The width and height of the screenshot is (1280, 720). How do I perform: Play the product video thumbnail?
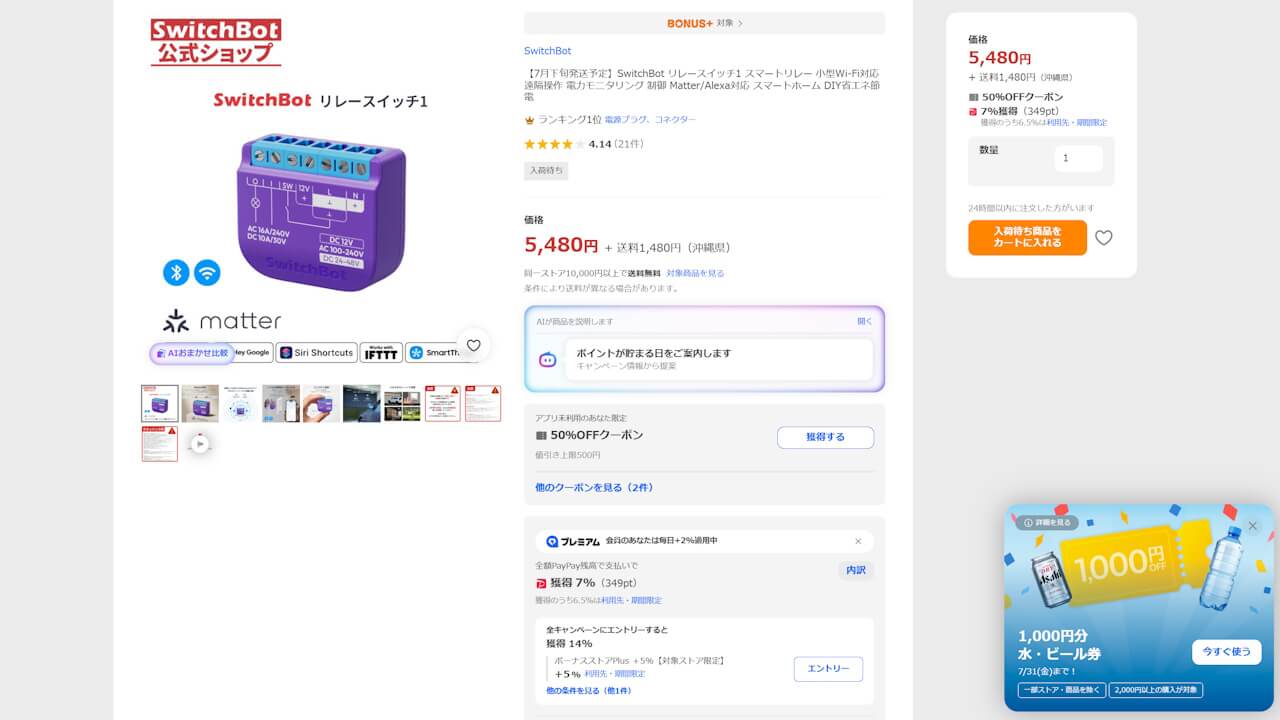click(x=200, y=444)
